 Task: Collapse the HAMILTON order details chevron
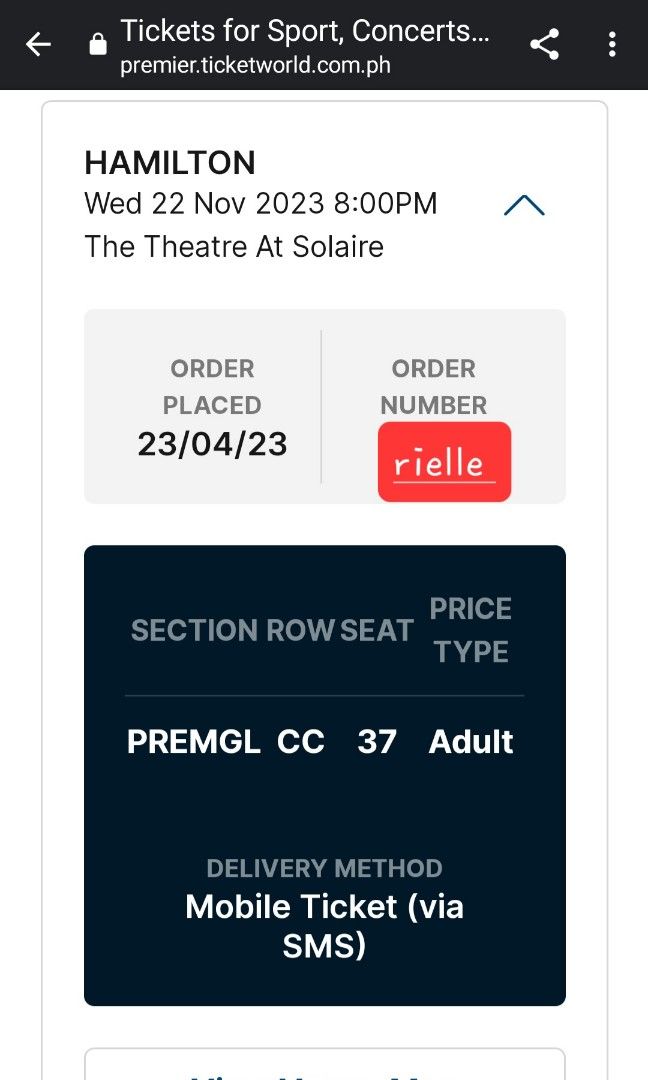coord(523,205)
